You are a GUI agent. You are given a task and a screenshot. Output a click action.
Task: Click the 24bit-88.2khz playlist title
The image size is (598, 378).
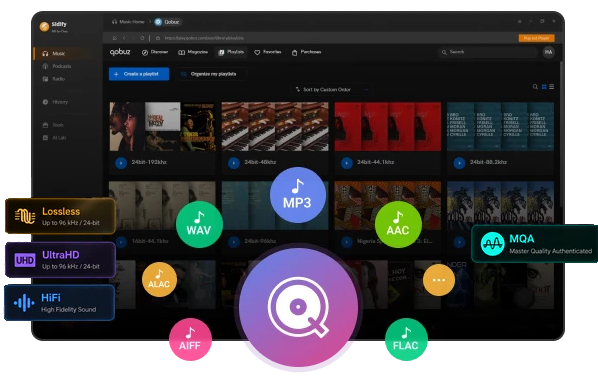tap(488, 162)
